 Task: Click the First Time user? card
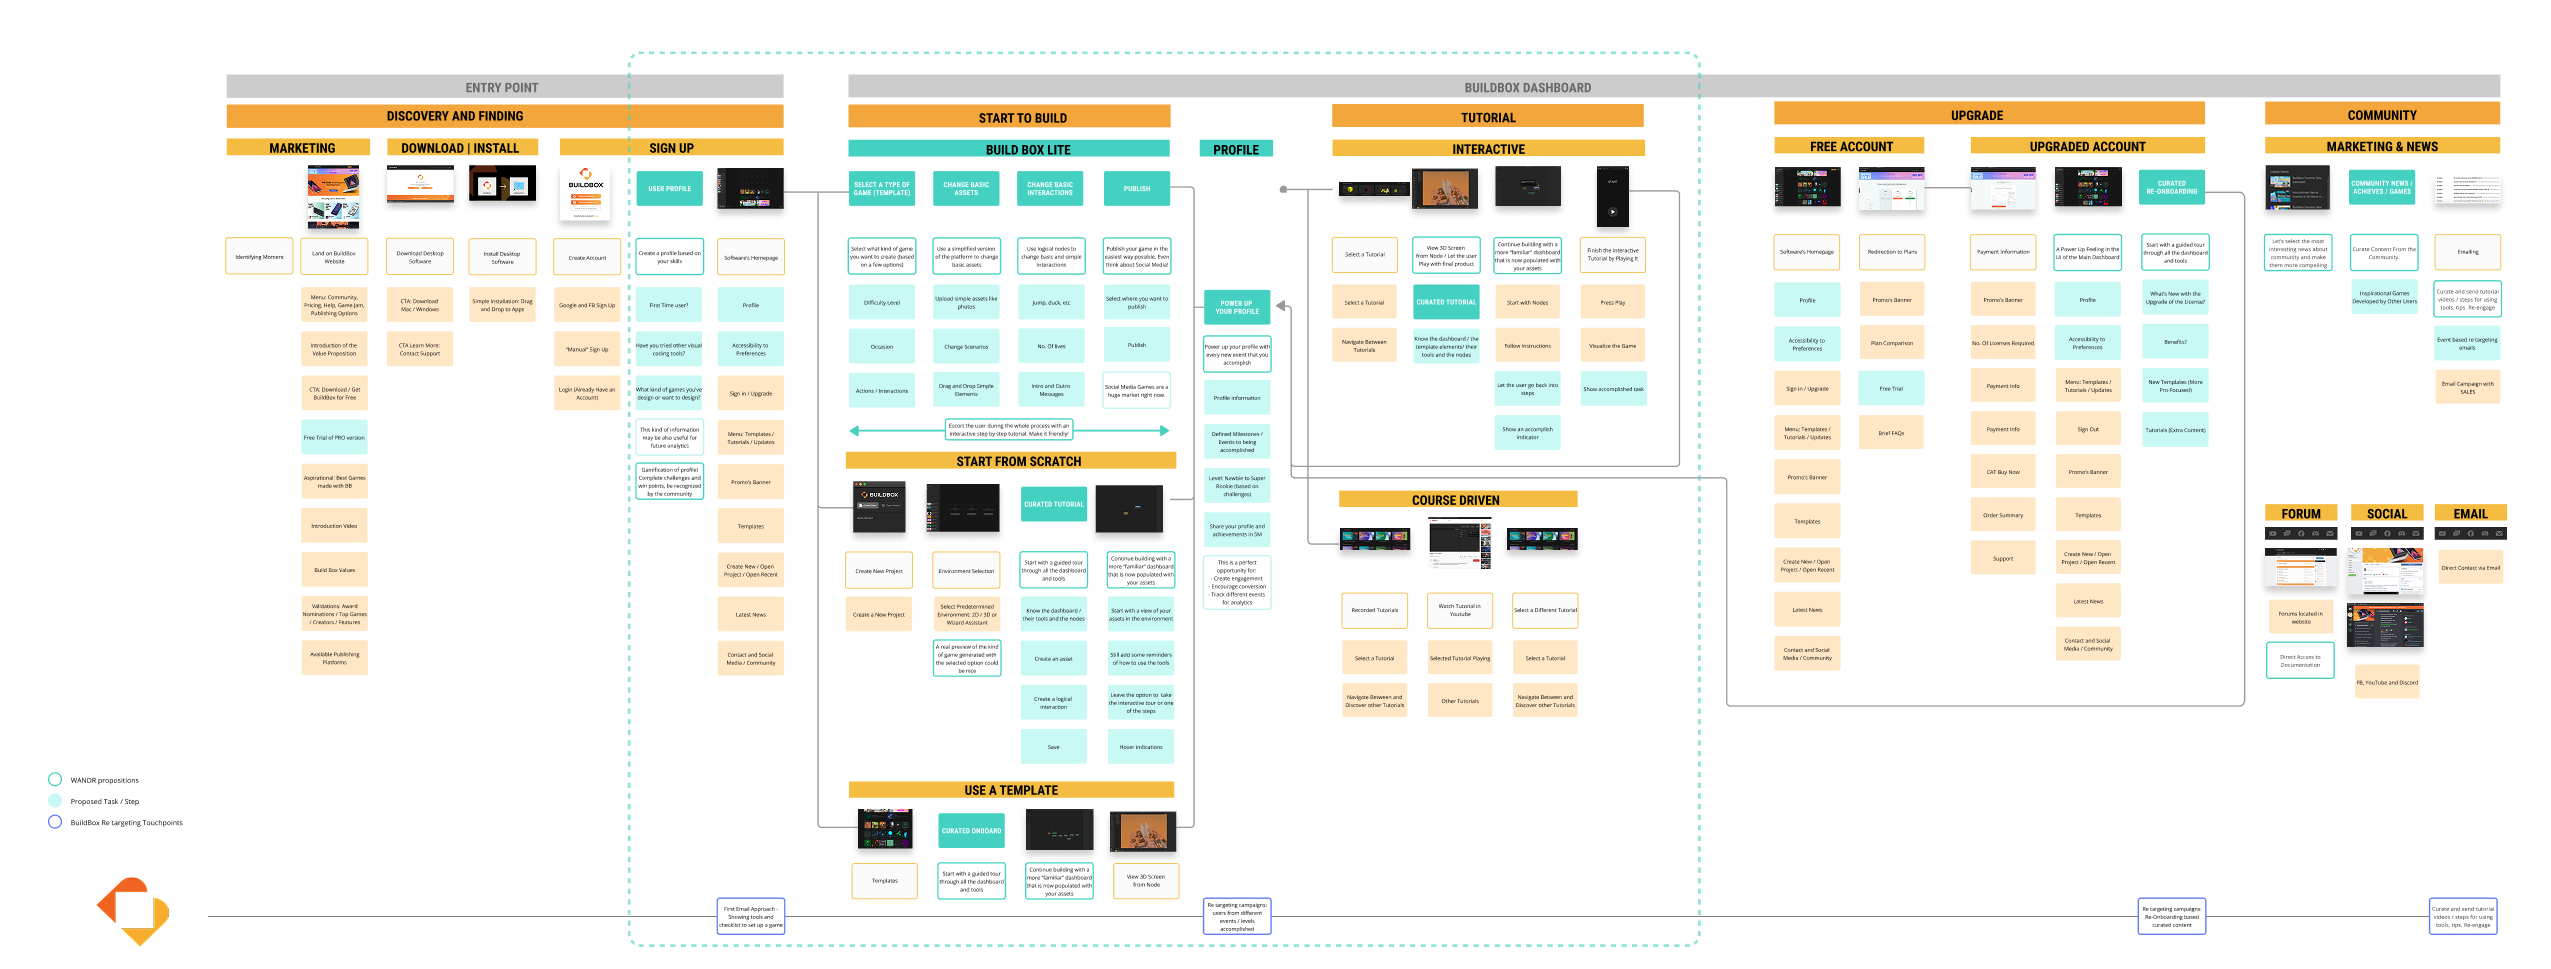(x=669, y=305)
